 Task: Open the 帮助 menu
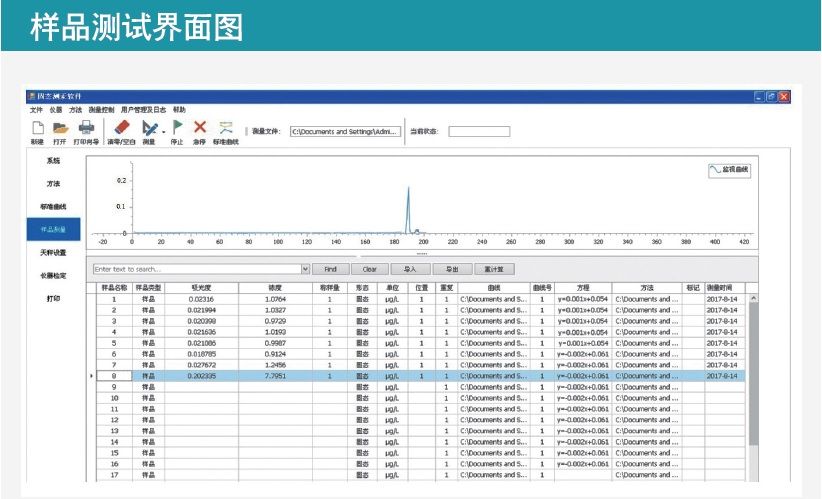pos(179,110)
